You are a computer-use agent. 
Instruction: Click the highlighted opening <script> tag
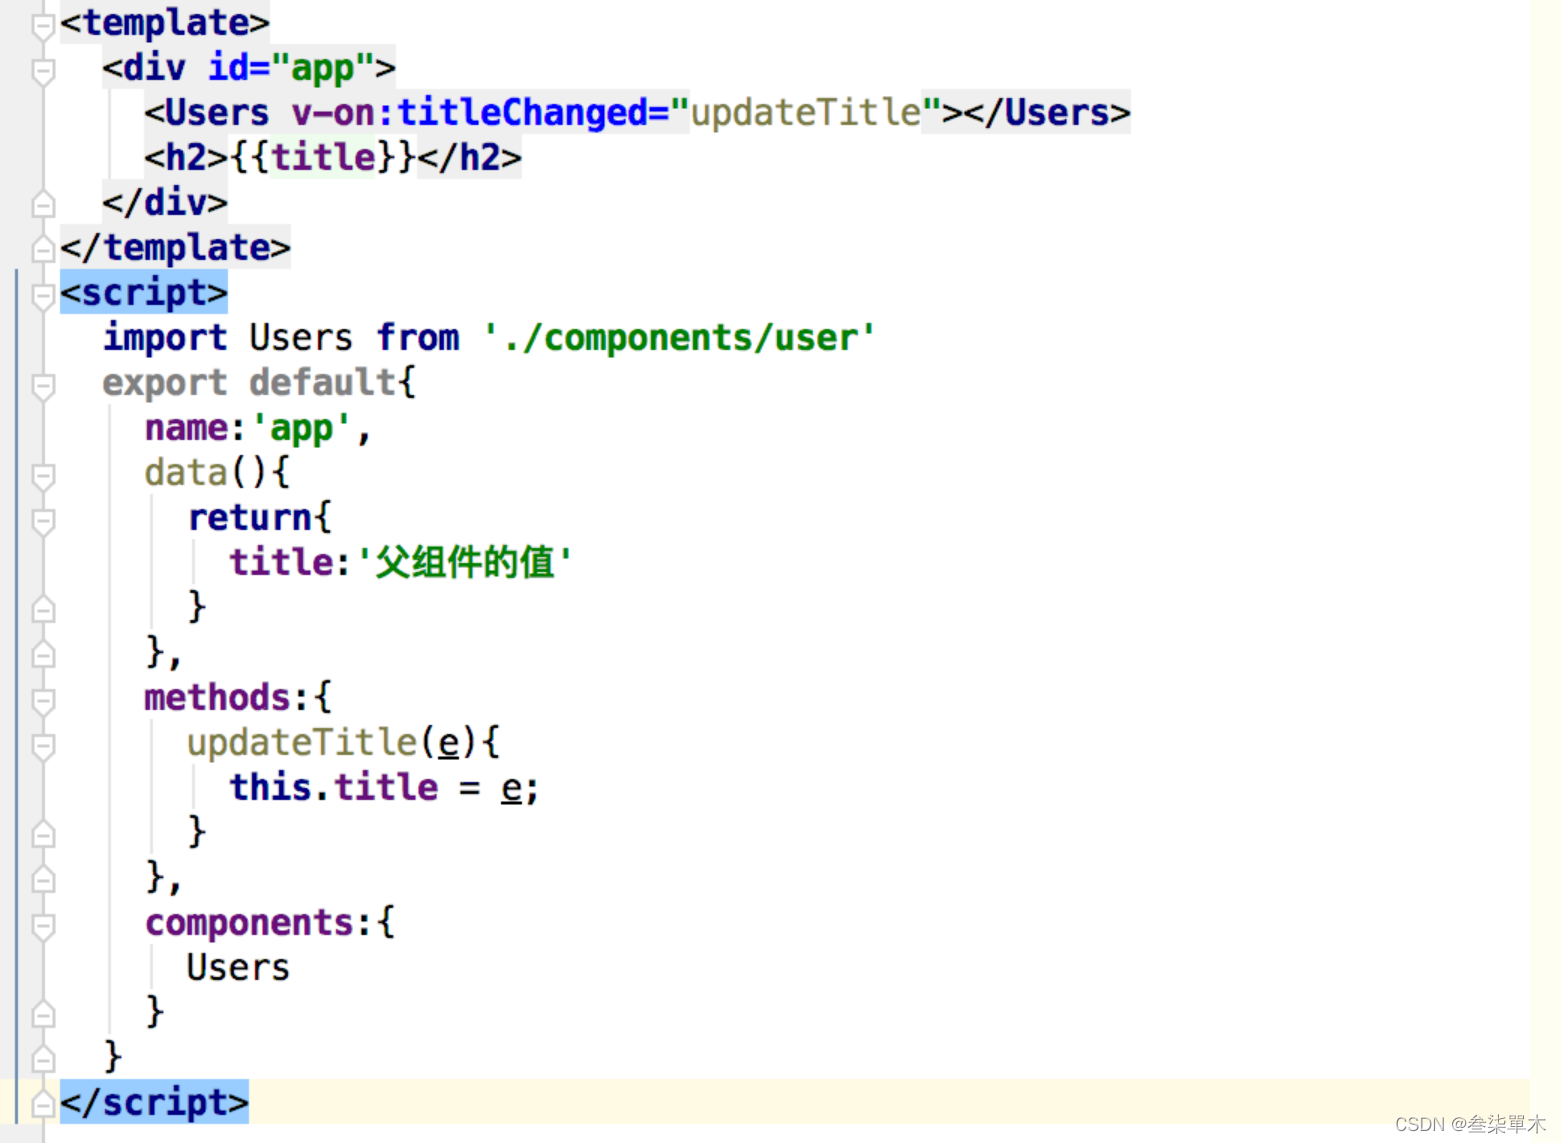(x=144, y=293)
